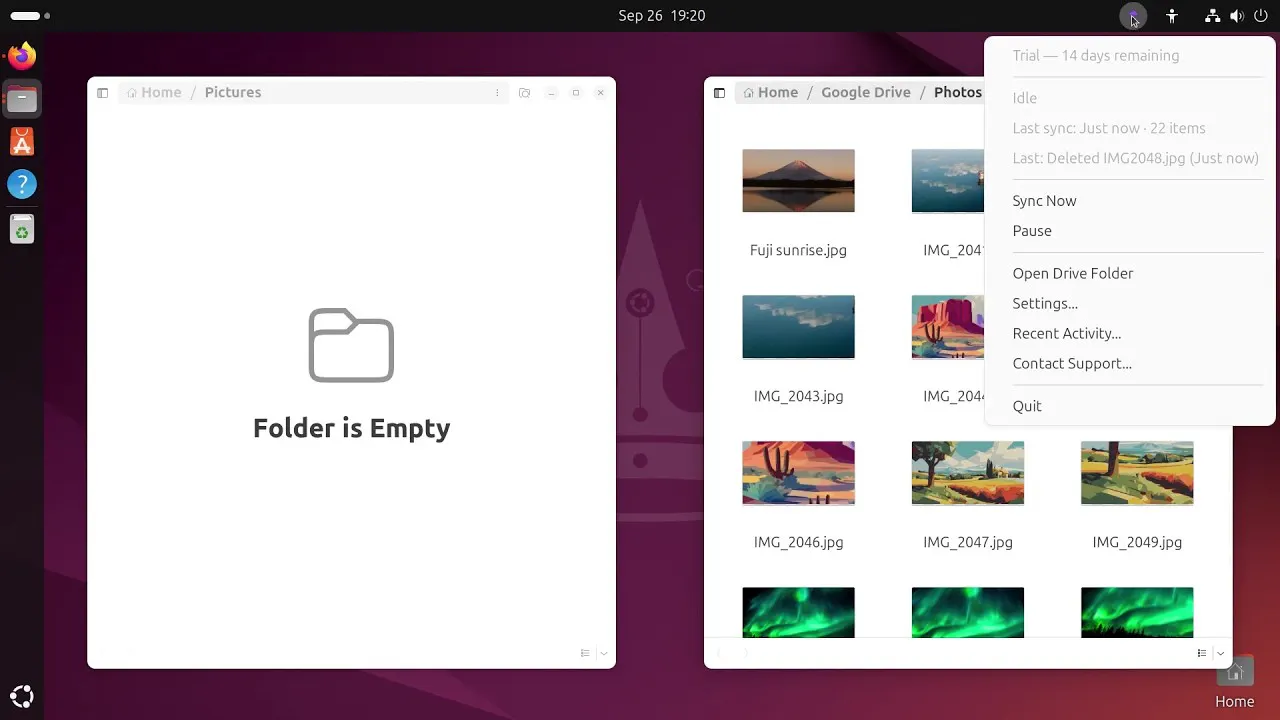Open the top bar clock Sep 26 19:20
Image resolution: width=1280 pixels, height=720 pixels.
coord(662,16)
